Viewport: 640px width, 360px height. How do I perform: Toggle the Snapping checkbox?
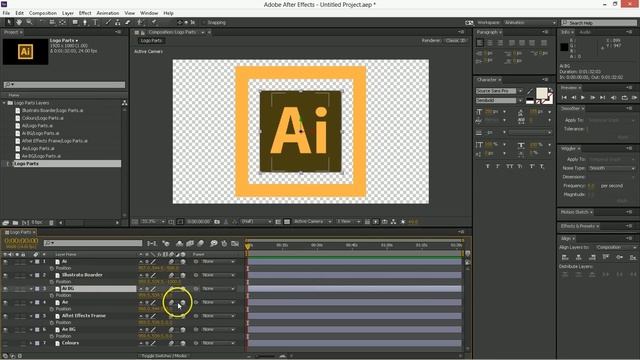pos(204,22)
